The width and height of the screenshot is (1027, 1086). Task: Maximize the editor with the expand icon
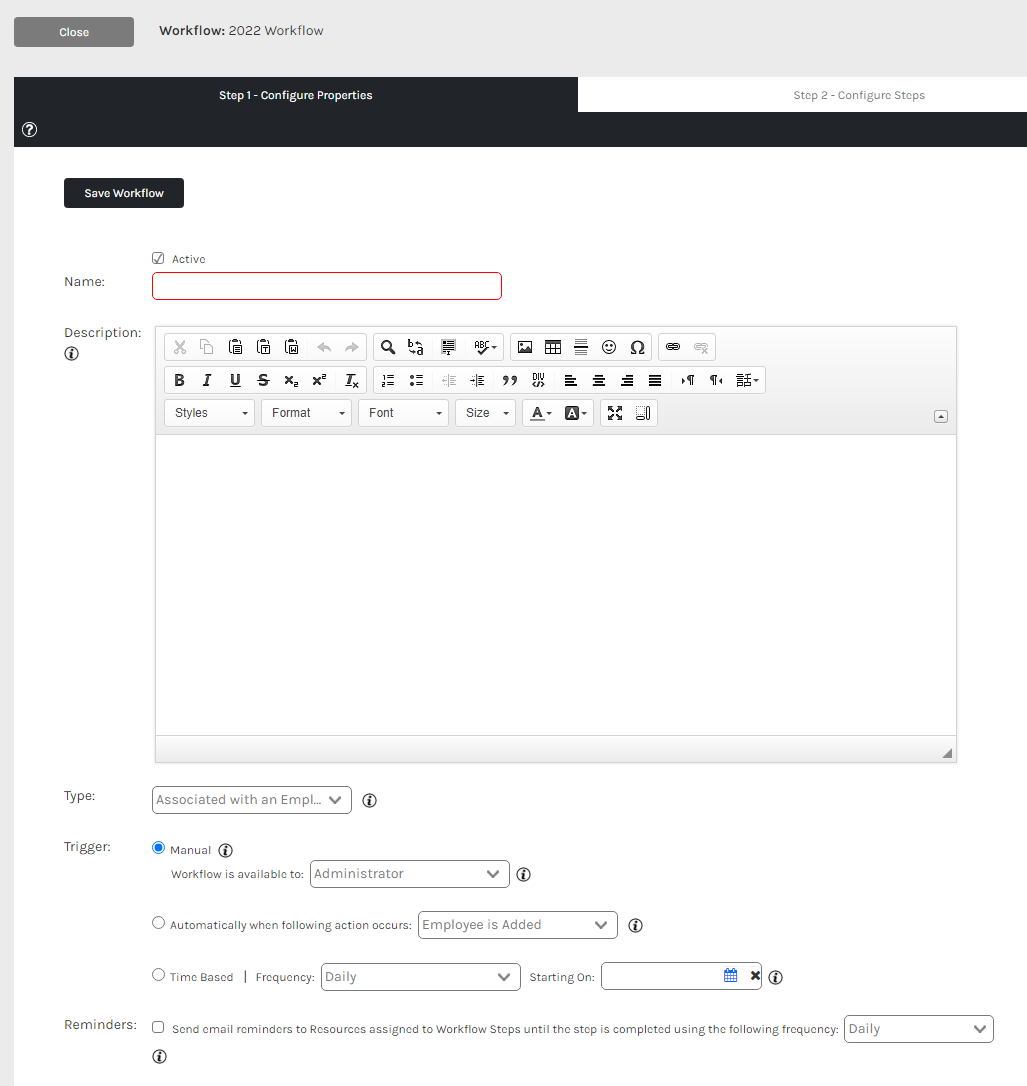[615, 413]
